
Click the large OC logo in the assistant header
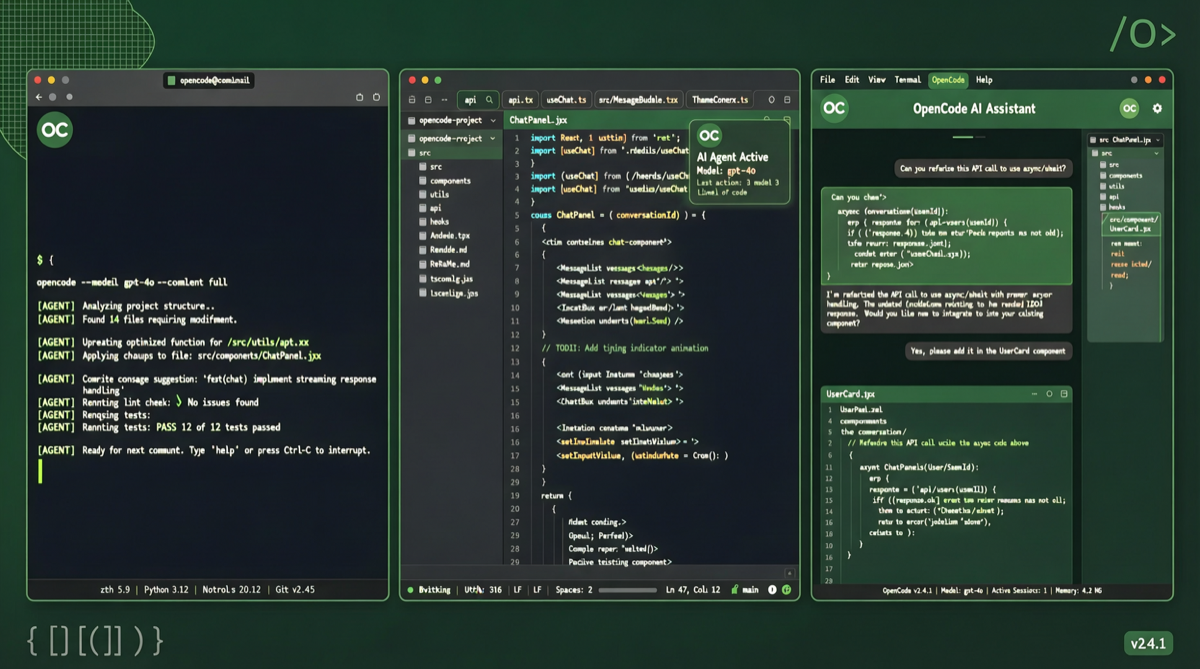coord(835,108)
